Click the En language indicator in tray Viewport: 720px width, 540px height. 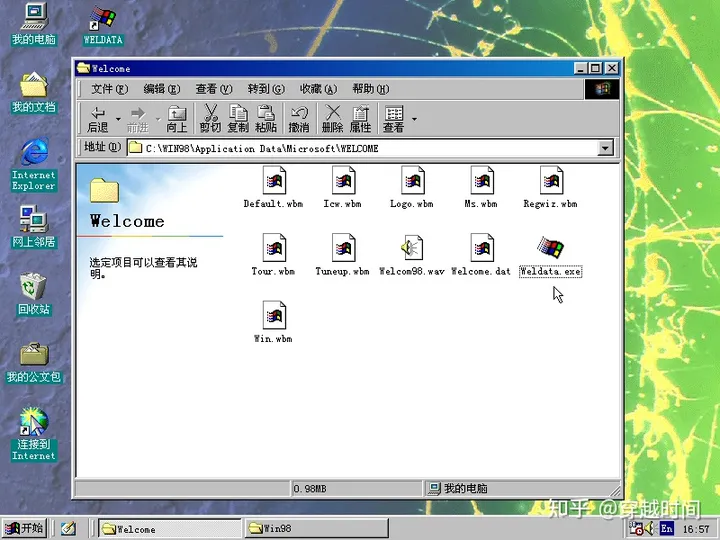click(666, 529)
